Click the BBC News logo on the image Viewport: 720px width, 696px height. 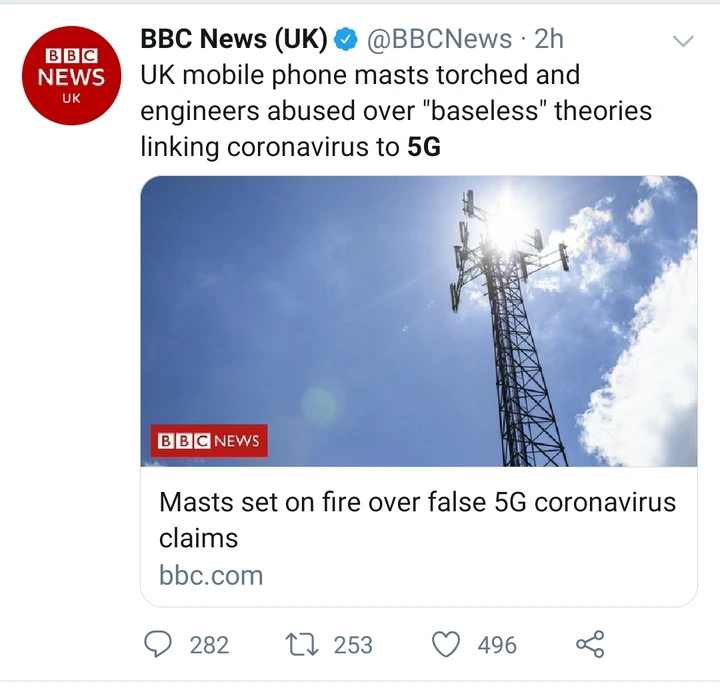[x=210, y=440]
